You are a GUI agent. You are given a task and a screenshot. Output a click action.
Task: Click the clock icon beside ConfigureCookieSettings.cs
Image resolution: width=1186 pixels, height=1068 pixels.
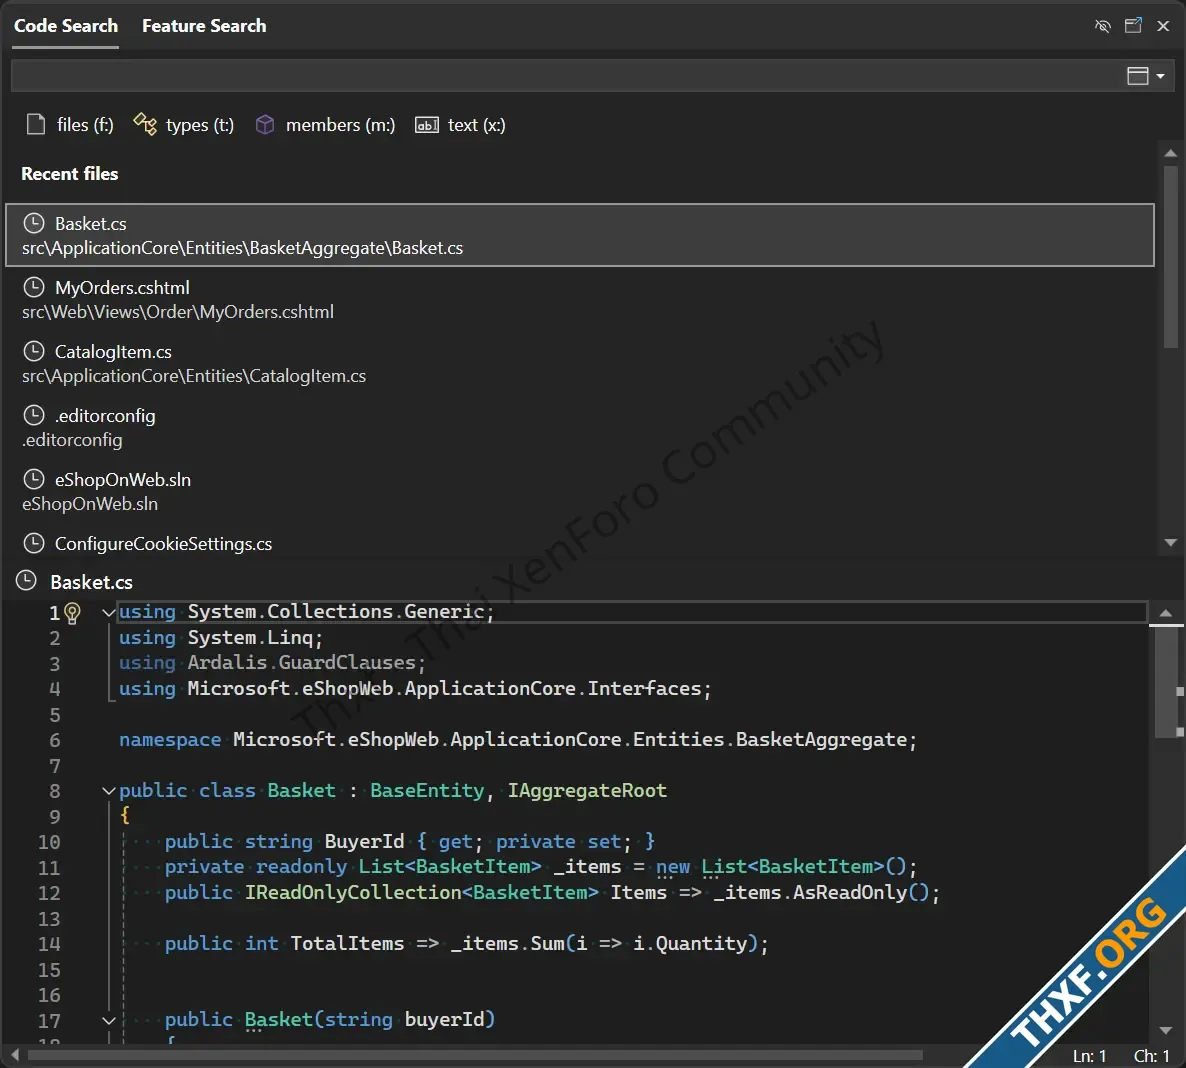click(34, 543)
